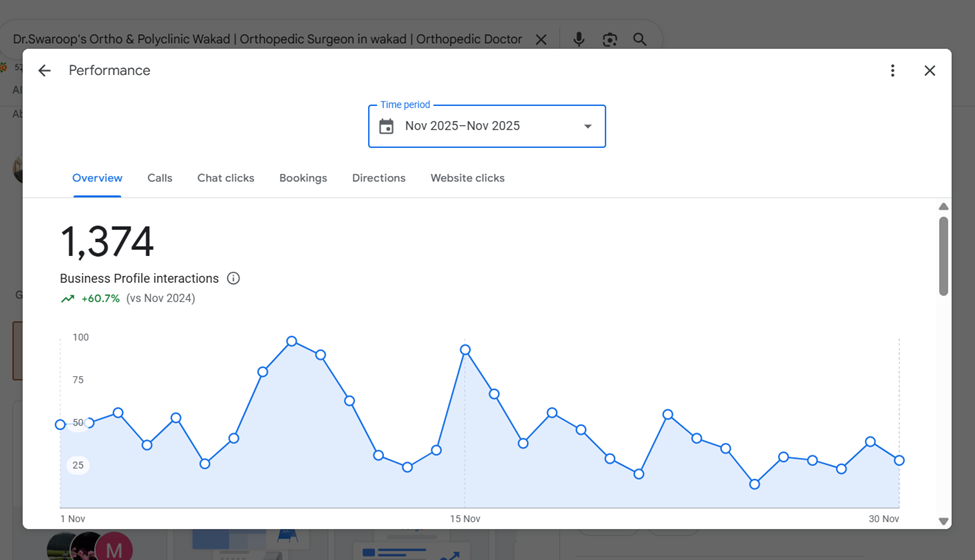
Task: Open the Chat clicks tab
Action: 226,178
